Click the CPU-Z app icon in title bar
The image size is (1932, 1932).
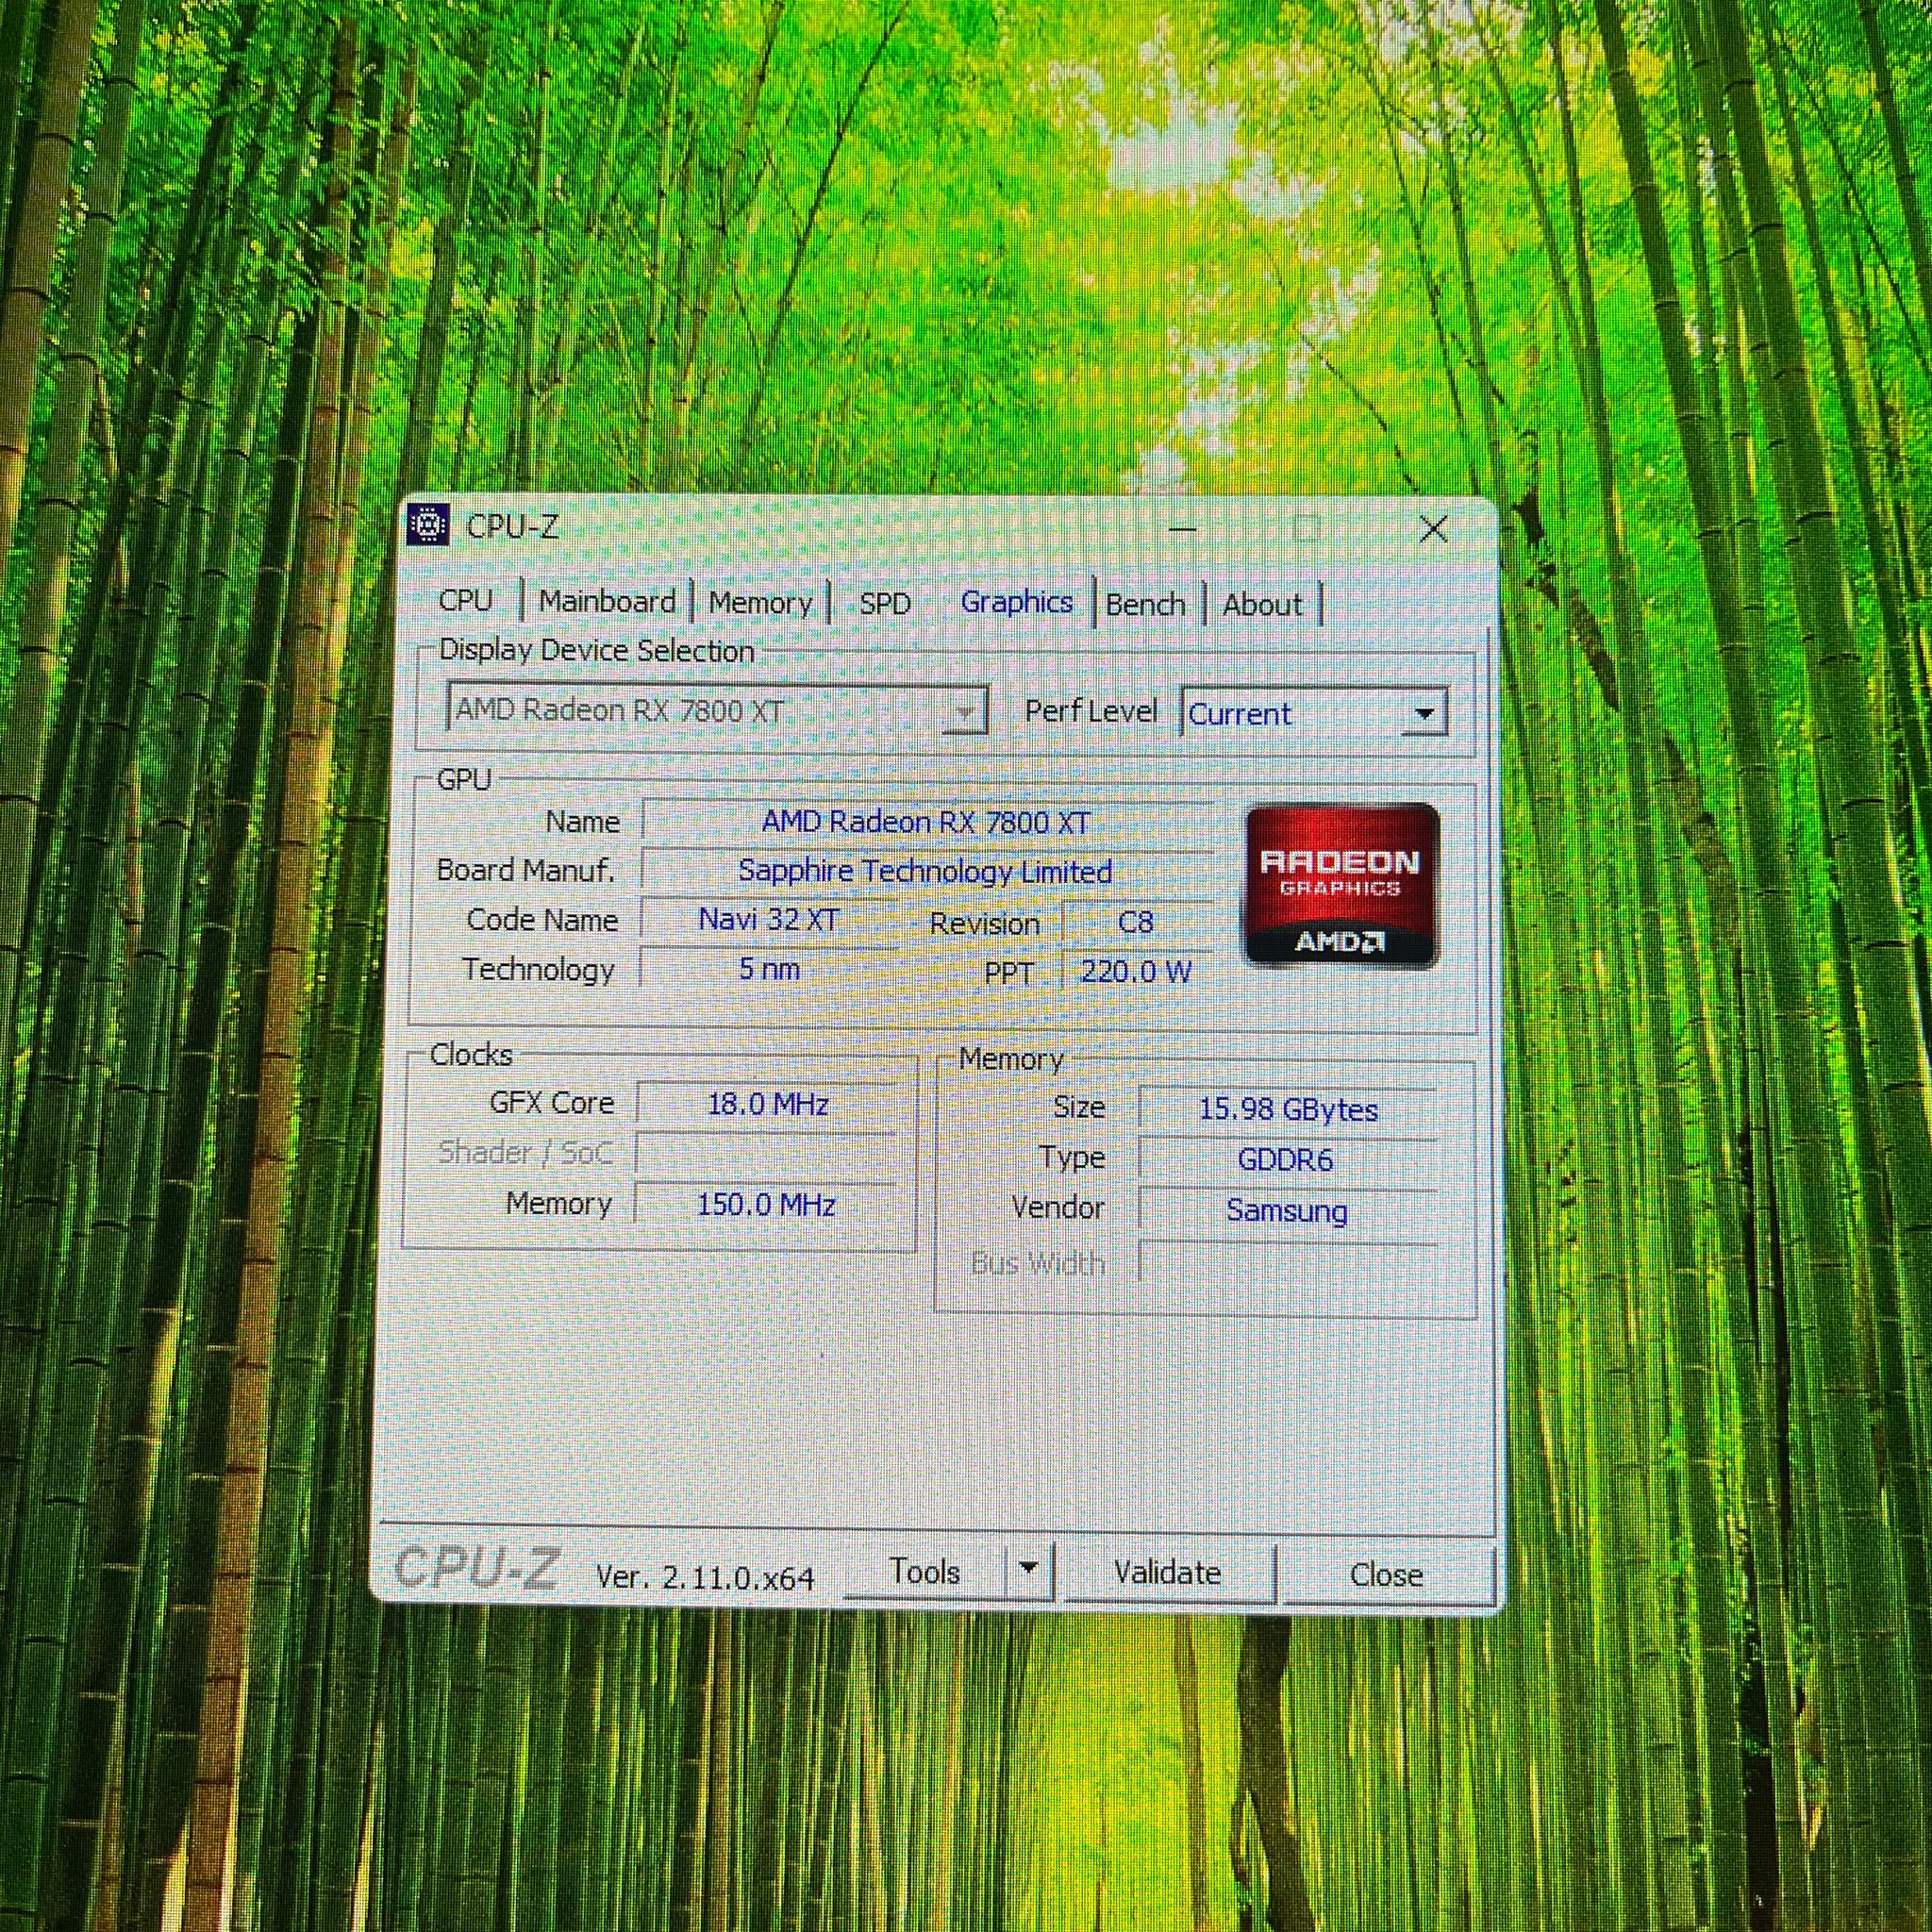pos(428,525)
